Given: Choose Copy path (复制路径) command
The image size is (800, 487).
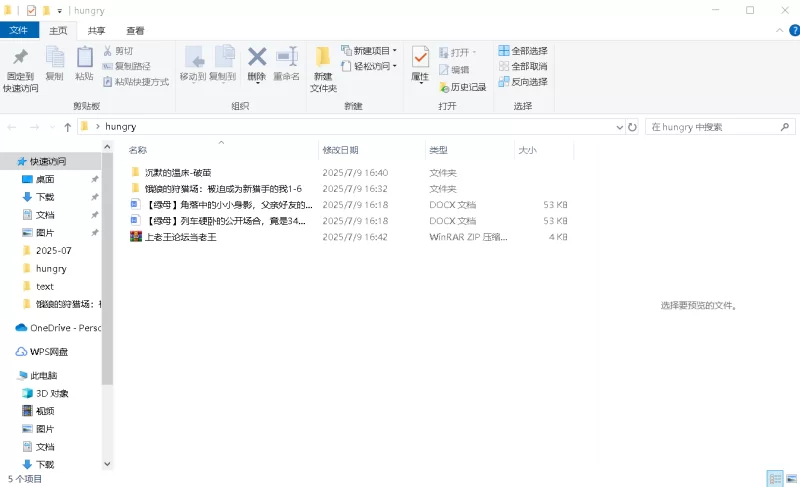Looking at the screenshot, I should [127, 66].
